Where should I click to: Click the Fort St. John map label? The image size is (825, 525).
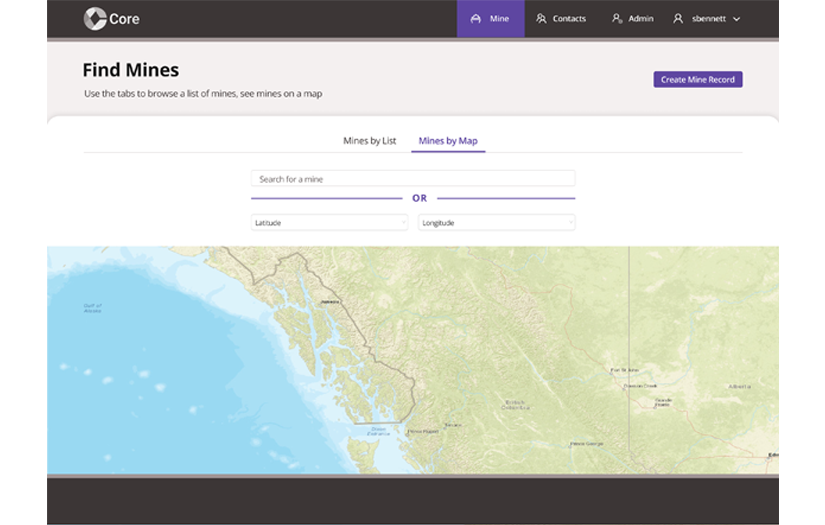click(x=625, y=370)
